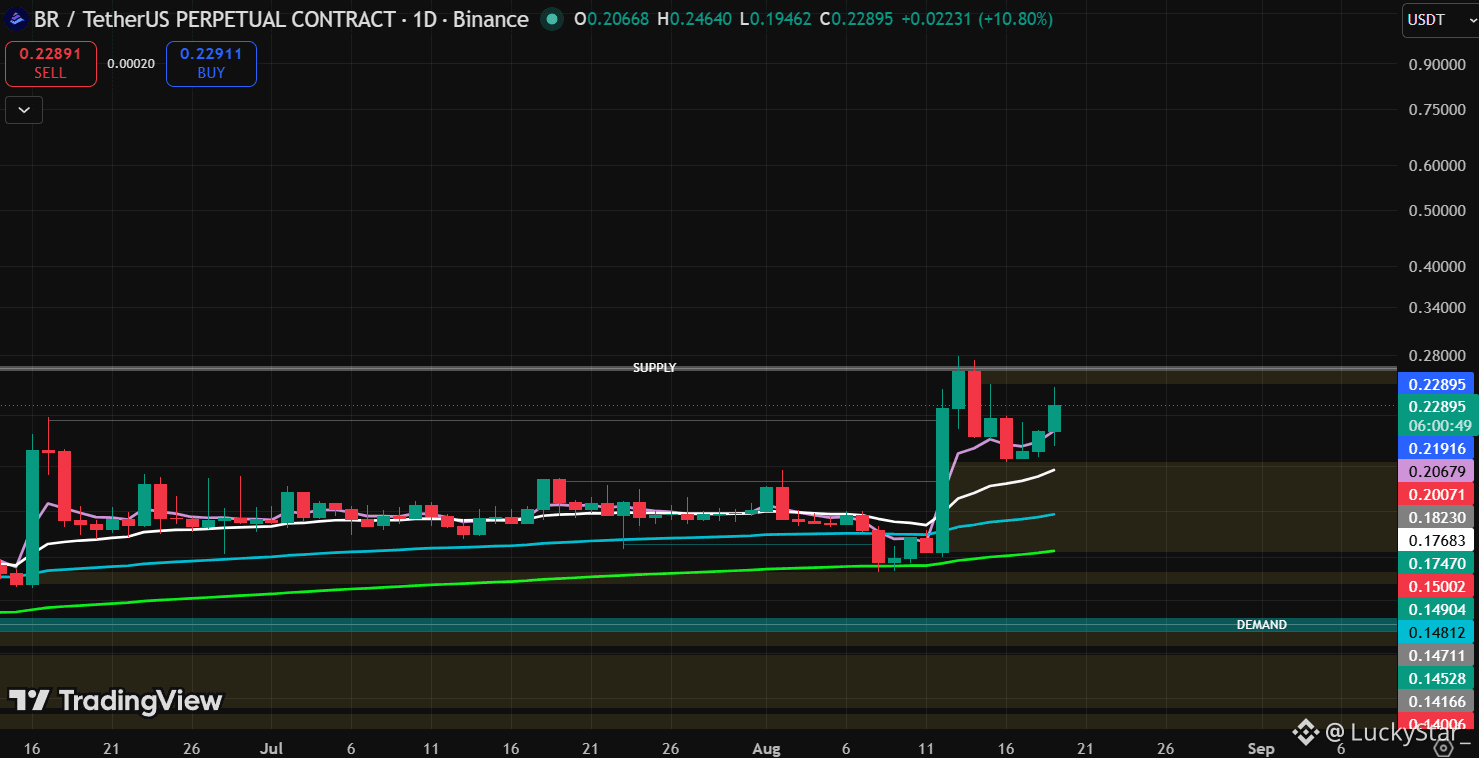This screenshot has width=1479, height=758.
Task: Click the BR coin logo icon
Action: tap(16, 18)
